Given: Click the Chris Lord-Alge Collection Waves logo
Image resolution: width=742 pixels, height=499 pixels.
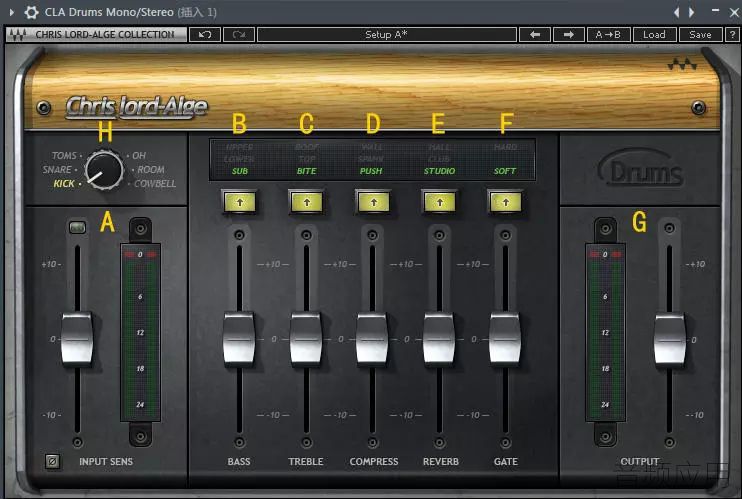Looking at the screenshot, I should click(x=96, y=35).
